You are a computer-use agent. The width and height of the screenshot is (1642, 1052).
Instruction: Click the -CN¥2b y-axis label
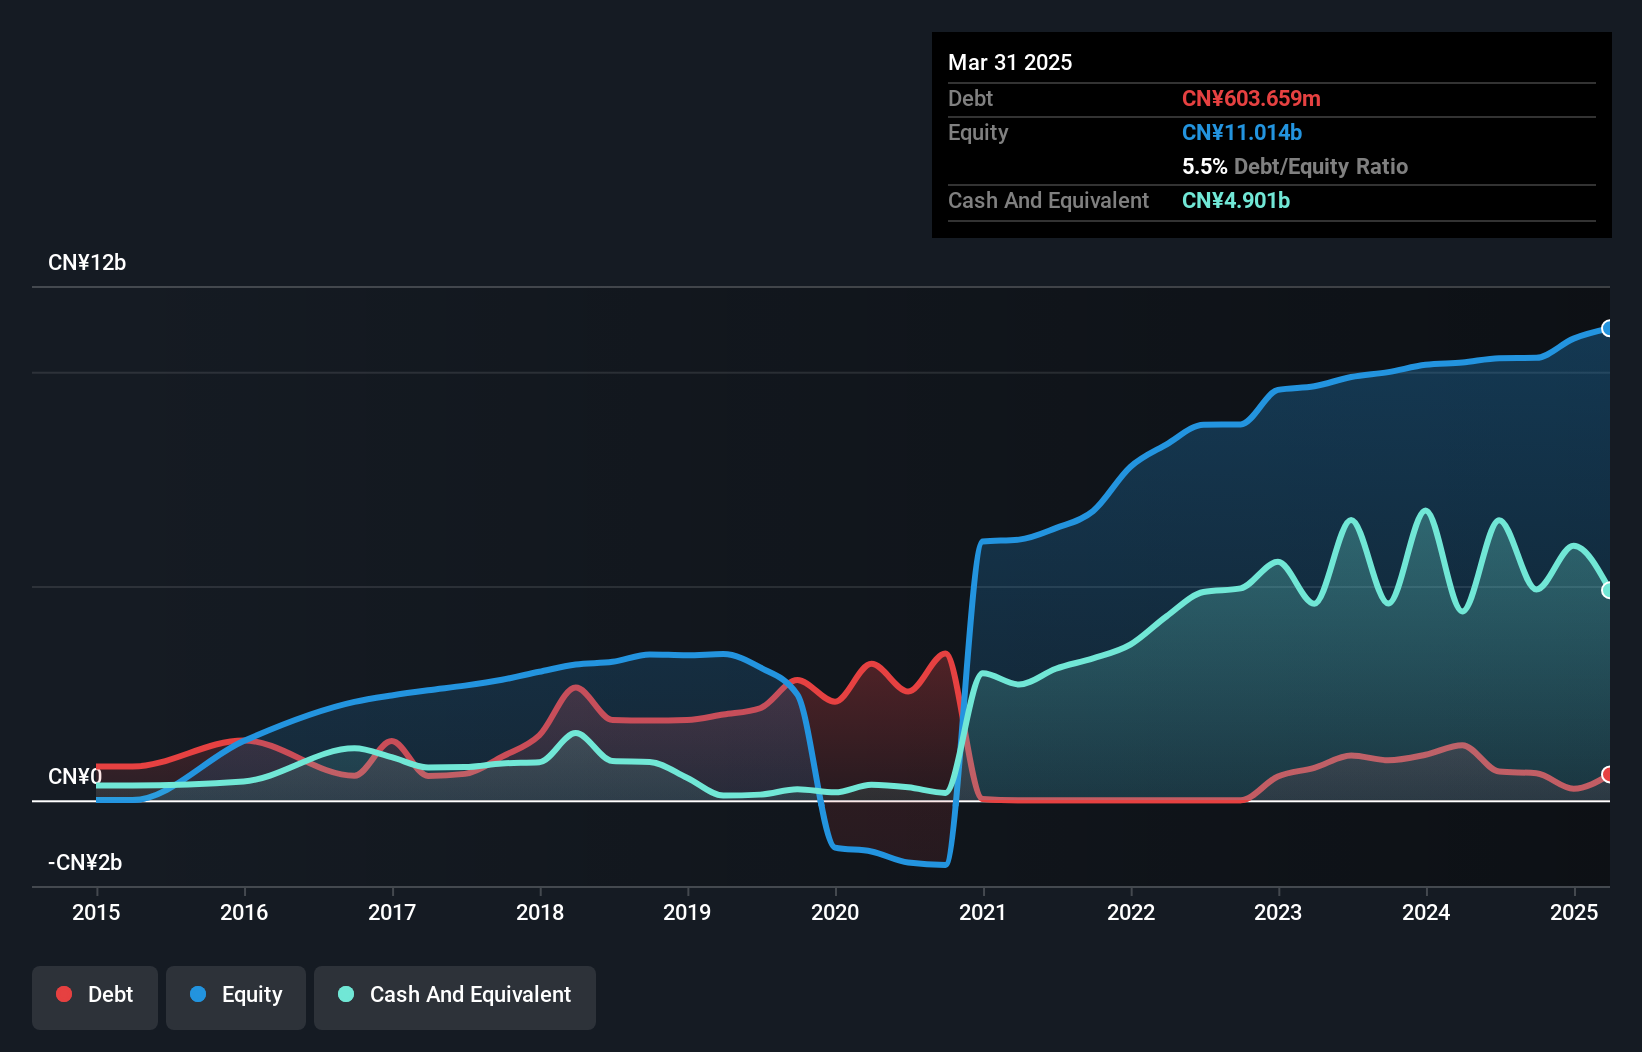(85, 863)
